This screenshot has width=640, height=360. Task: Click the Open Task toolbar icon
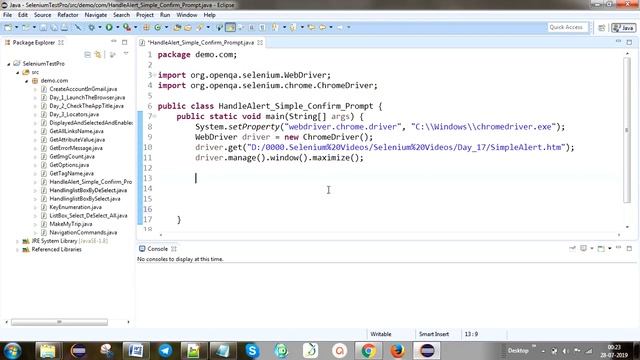point(188,27)
